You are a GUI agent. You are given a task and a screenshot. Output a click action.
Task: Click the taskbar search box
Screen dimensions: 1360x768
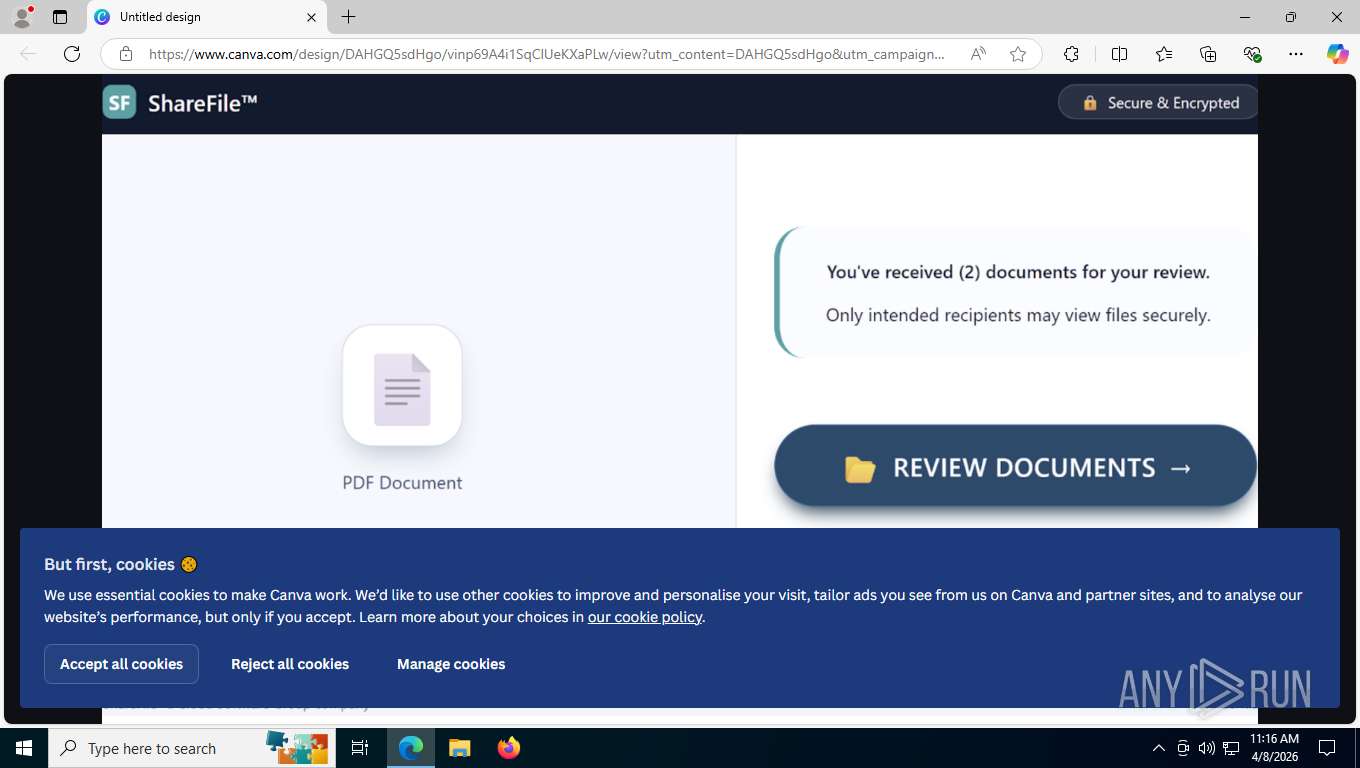[190, 748]
